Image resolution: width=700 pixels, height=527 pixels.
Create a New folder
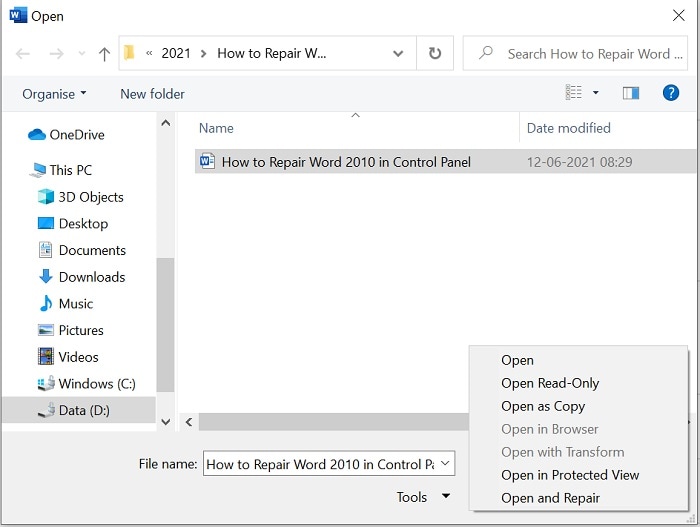(x=152, y=94)
